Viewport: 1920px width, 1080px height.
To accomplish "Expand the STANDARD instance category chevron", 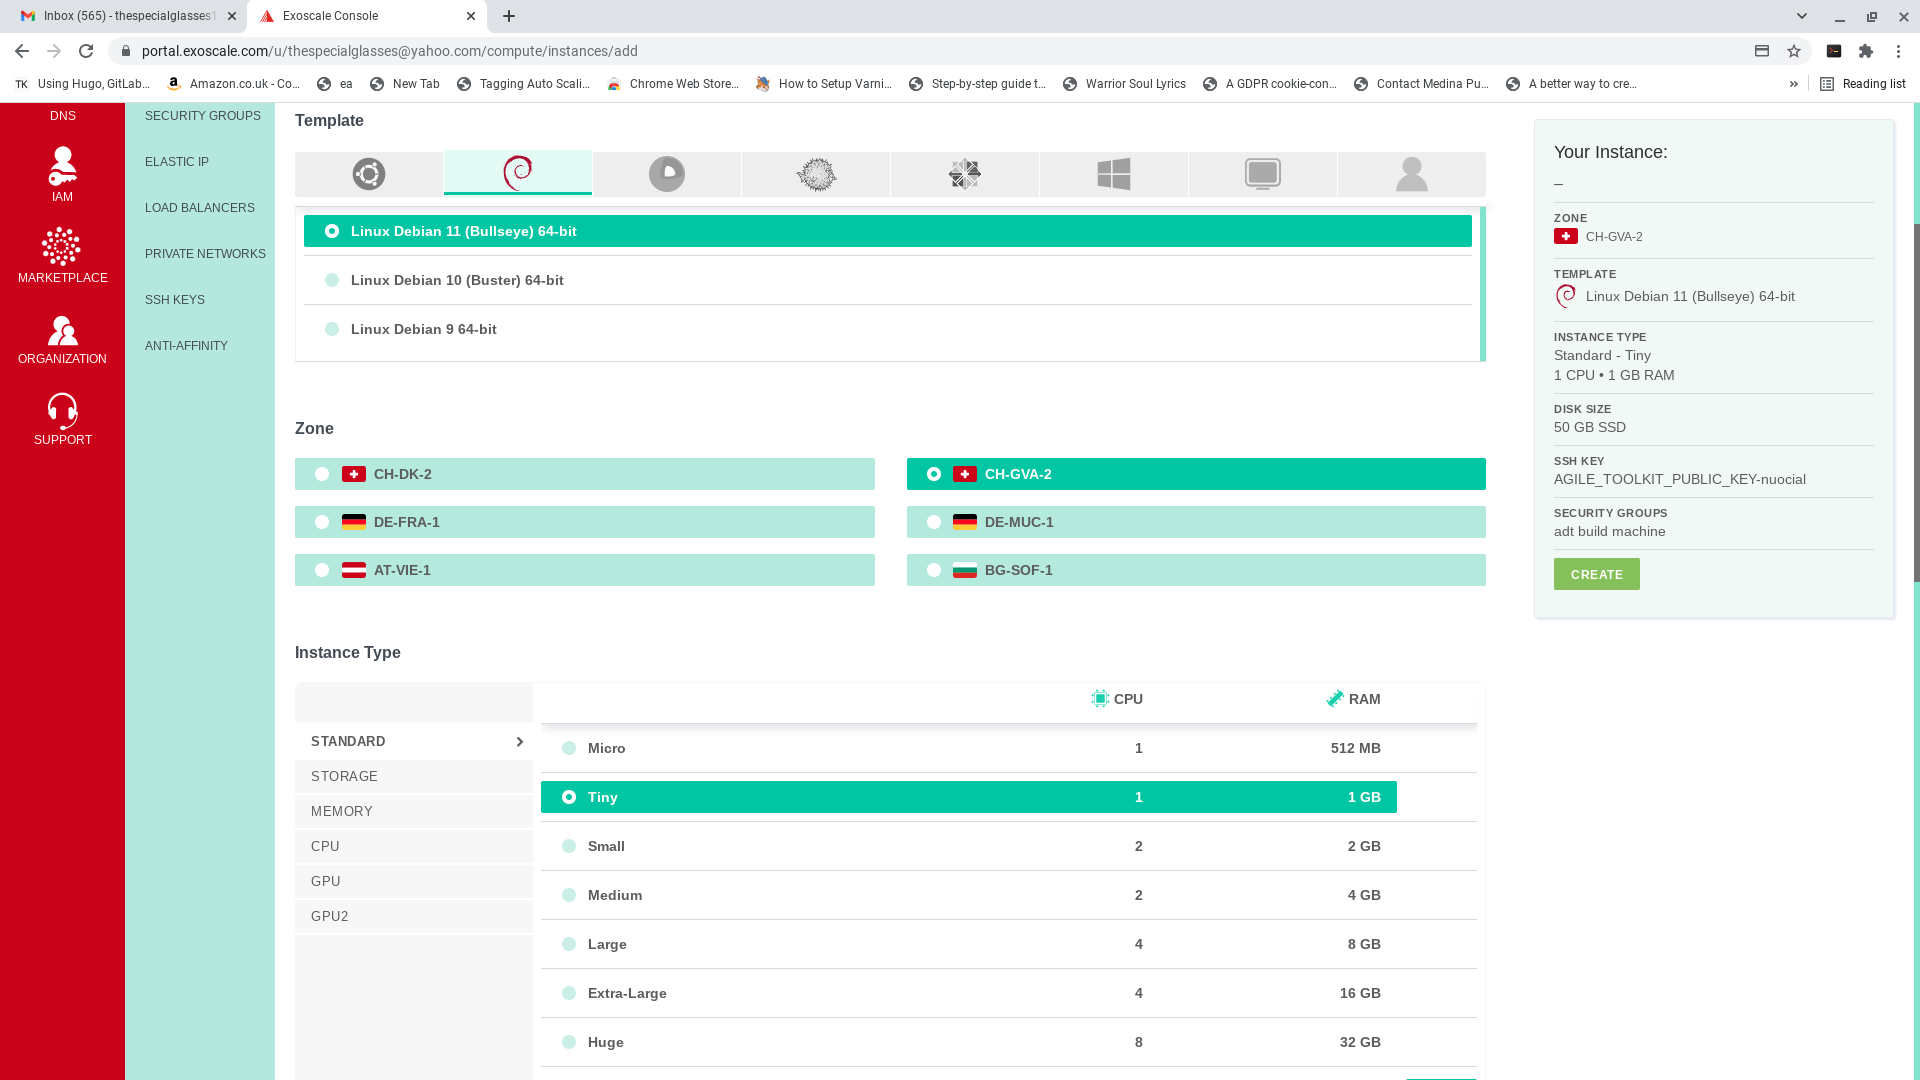I will click(519, 741).
